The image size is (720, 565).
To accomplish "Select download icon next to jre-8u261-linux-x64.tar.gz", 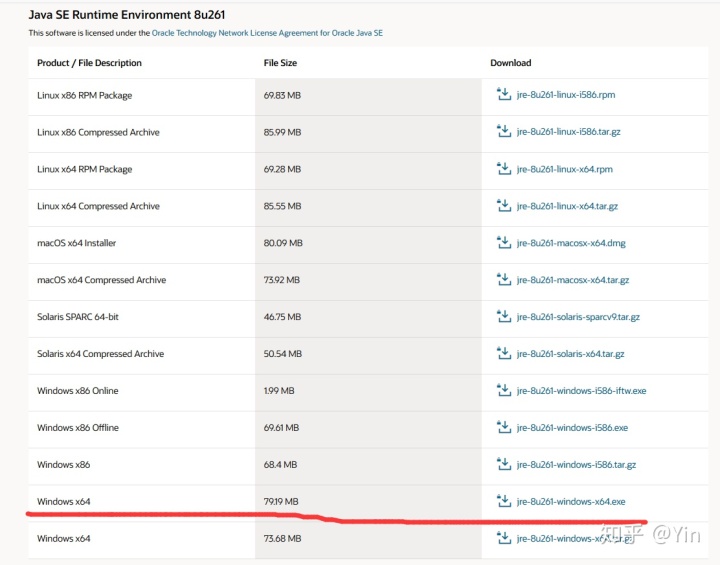I will pyautogui.click(x=504, y=206).
